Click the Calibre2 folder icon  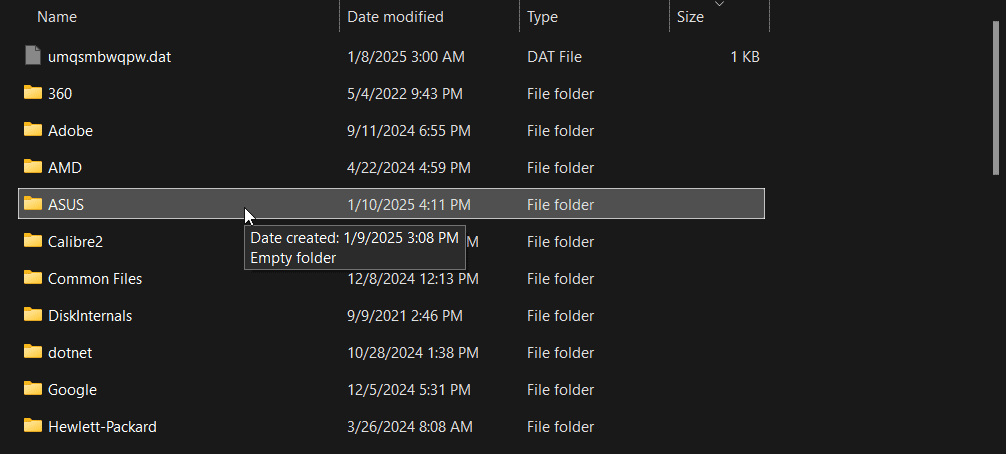pyautogui.click(x=33, y=241)
